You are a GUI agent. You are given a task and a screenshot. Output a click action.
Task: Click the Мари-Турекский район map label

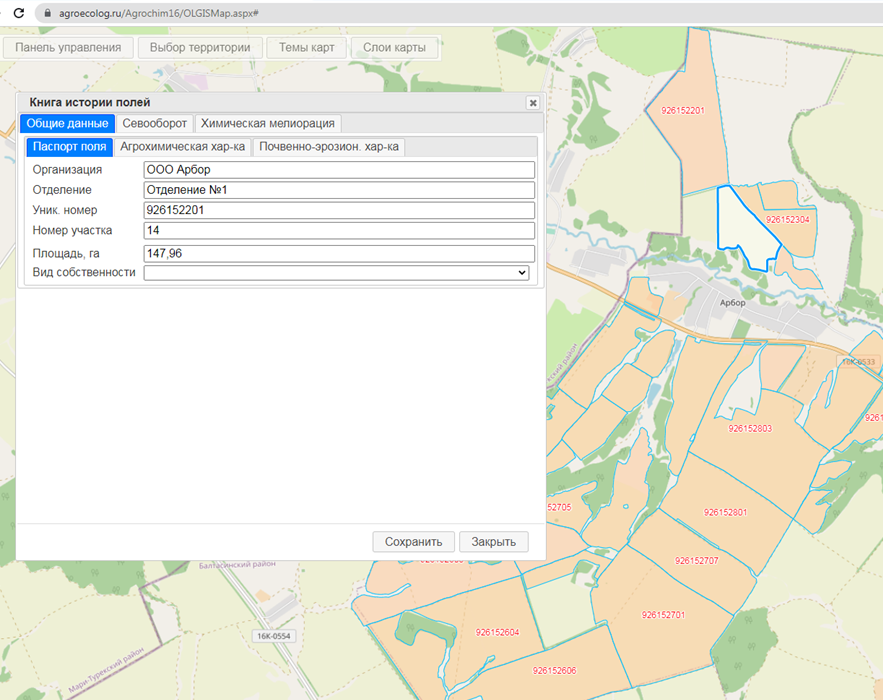[106, 670]
